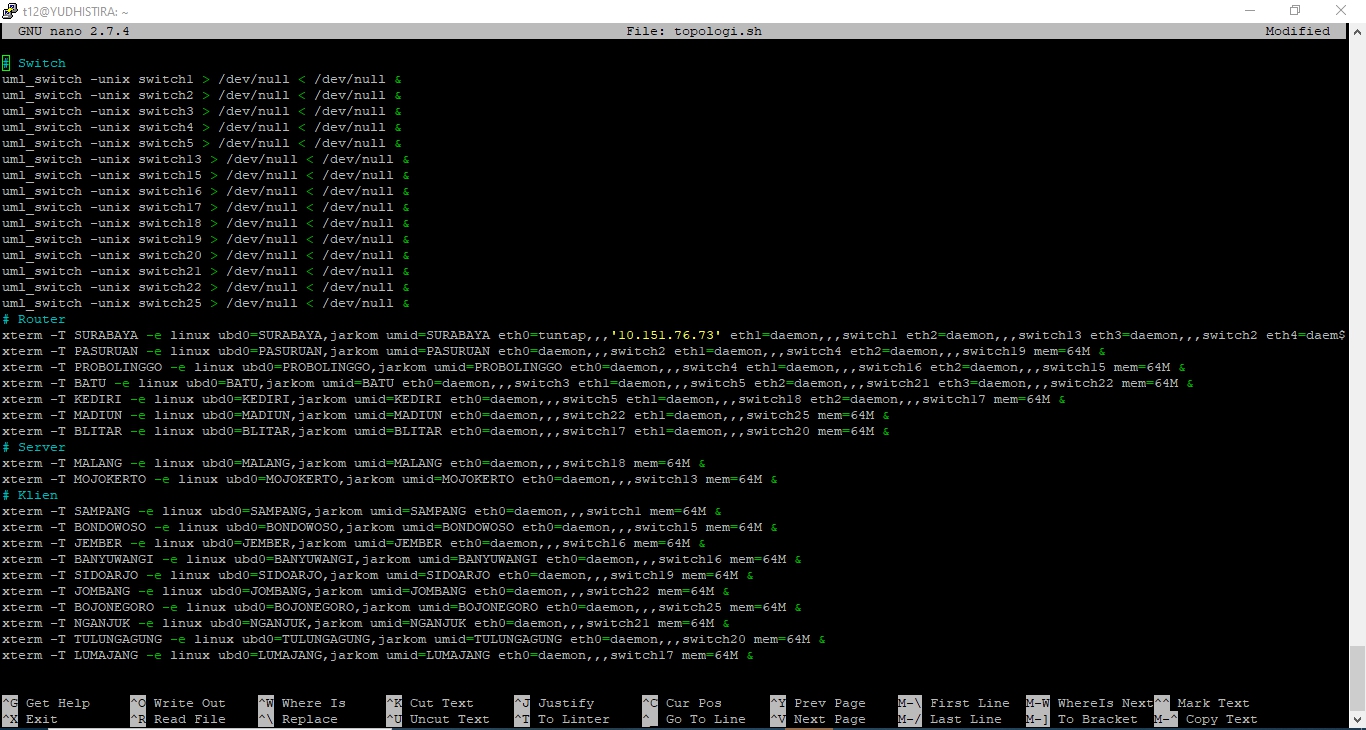Click 'switch25' in the uml_switch line
The width and height of the screenshot is (1366, 730).
pyautogui.click(x=170, y=303)
